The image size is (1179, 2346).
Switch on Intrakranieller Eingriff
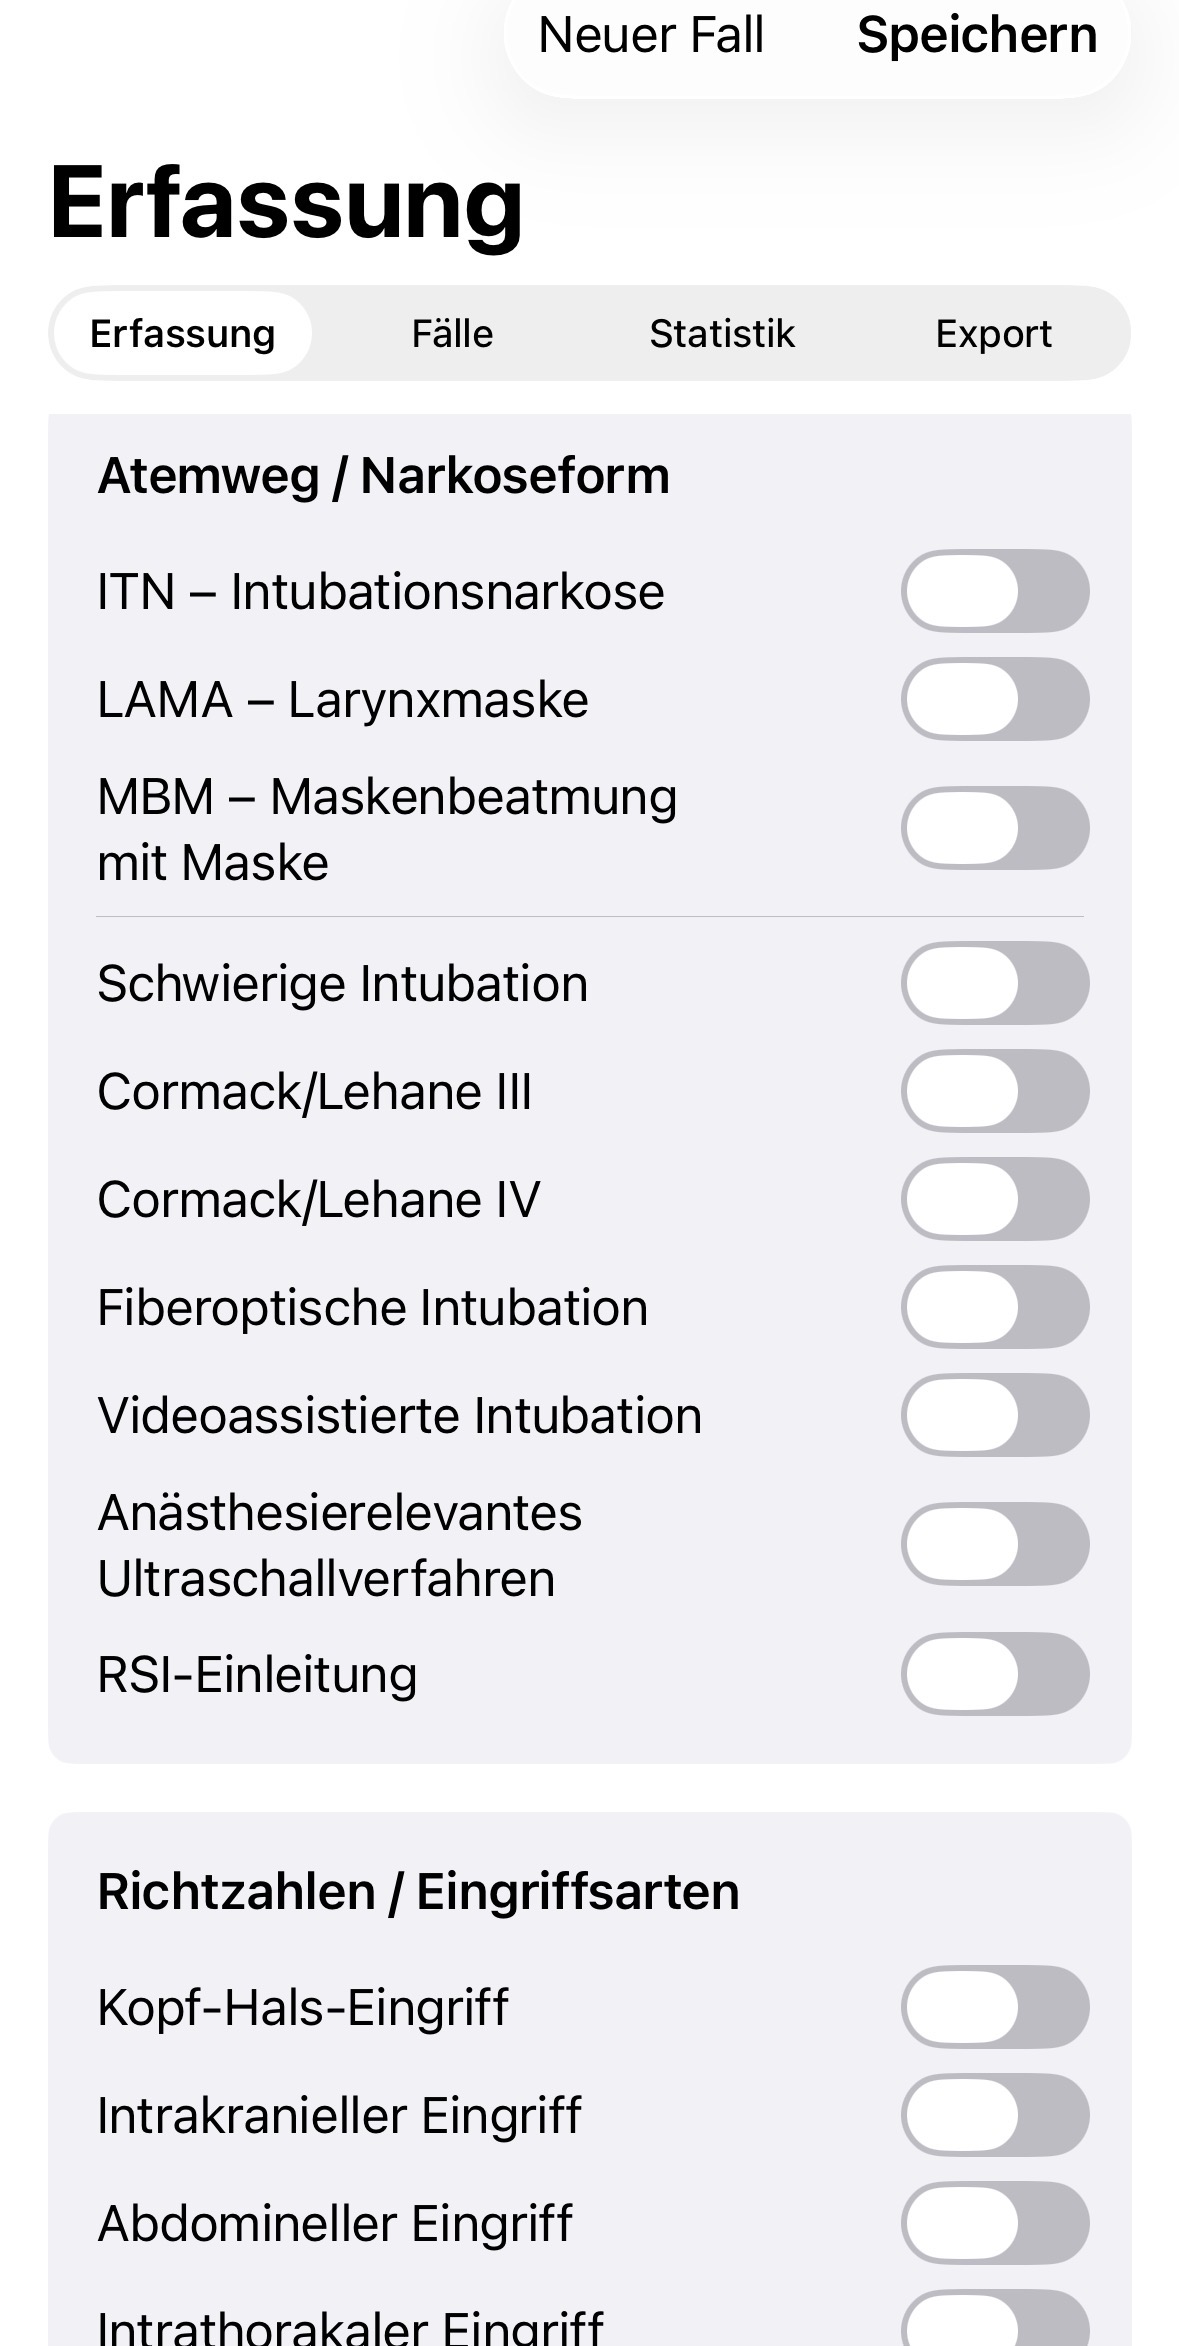[994, 2115]
